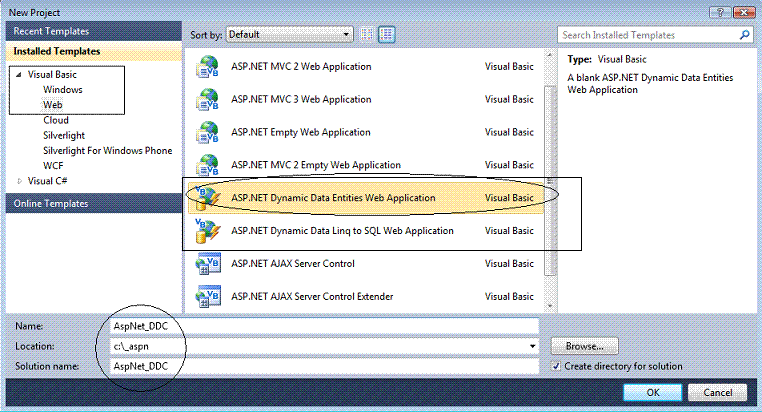
Task: Collapse the Visual Basic tree node
Action: point(18,74)
